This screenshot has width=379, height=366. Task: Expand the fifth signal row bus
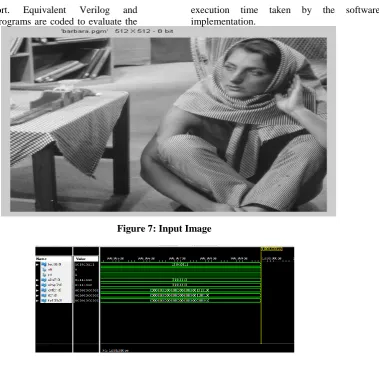37,285
